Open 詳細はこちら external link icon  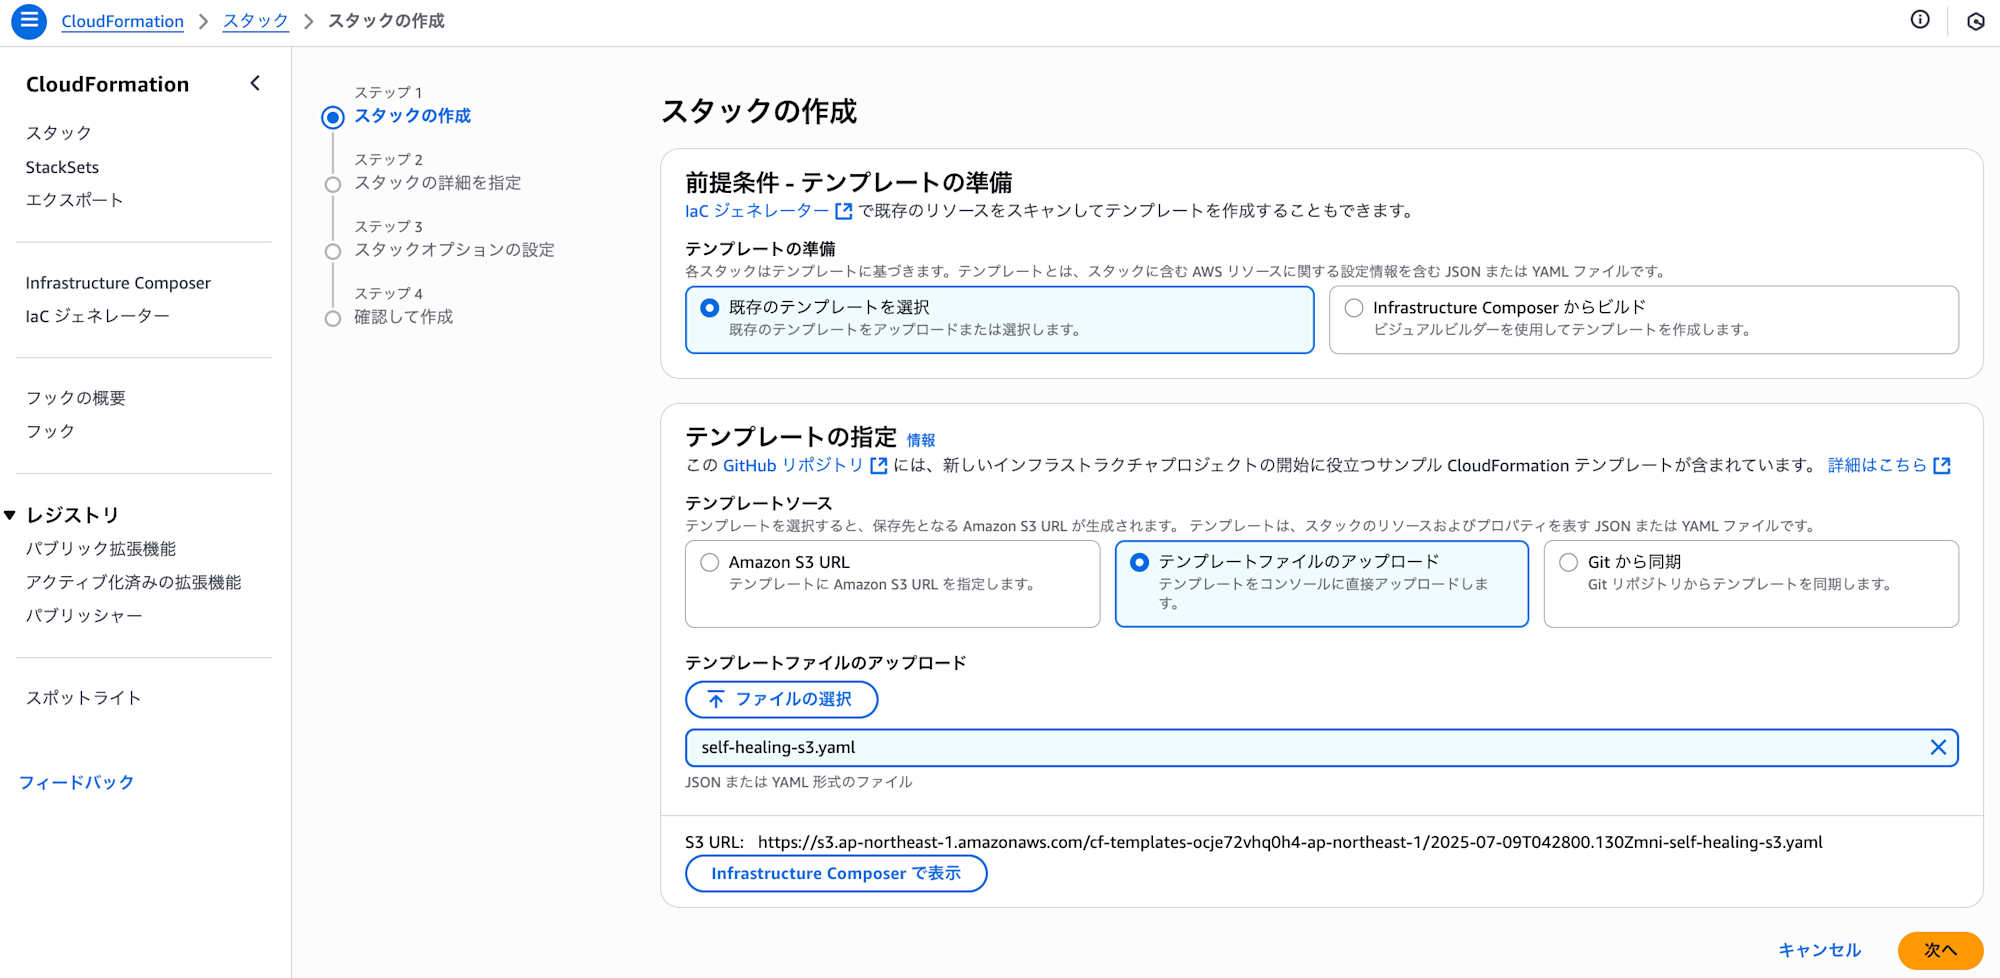point(1942,465)
